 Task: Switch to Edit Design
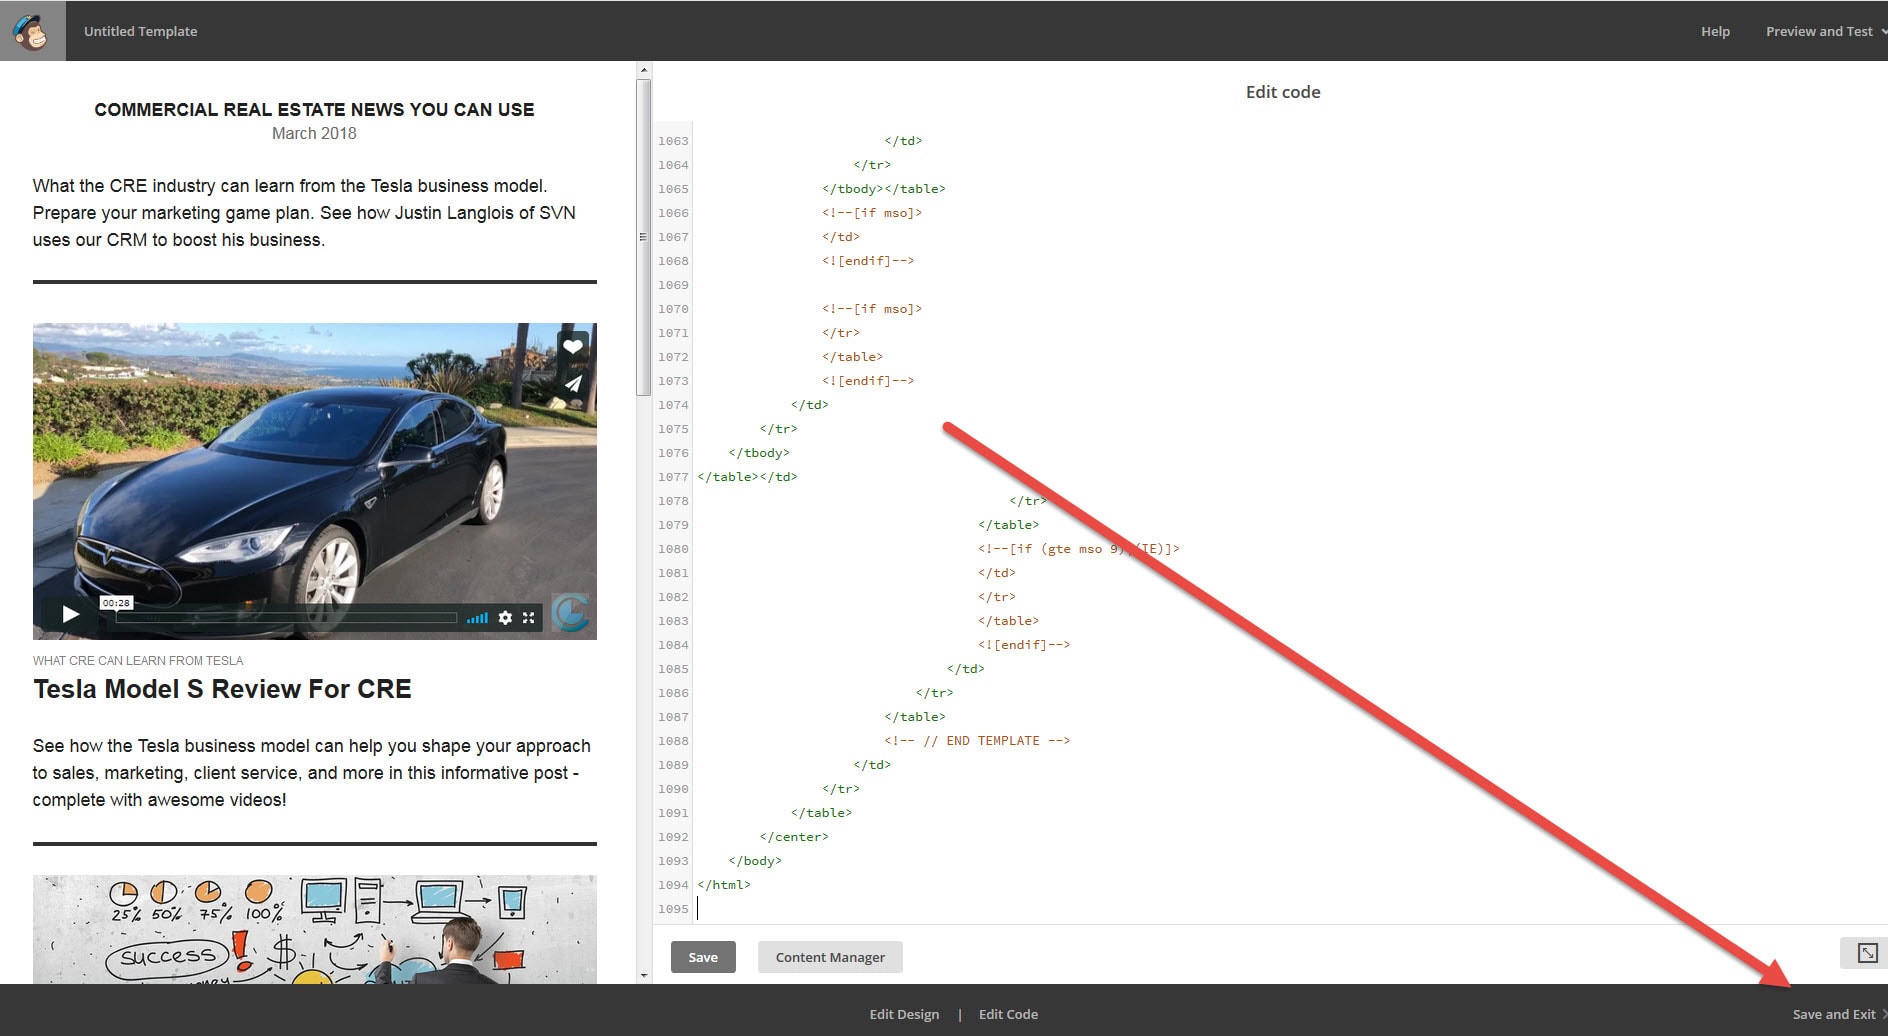(x=904, y=1014)
